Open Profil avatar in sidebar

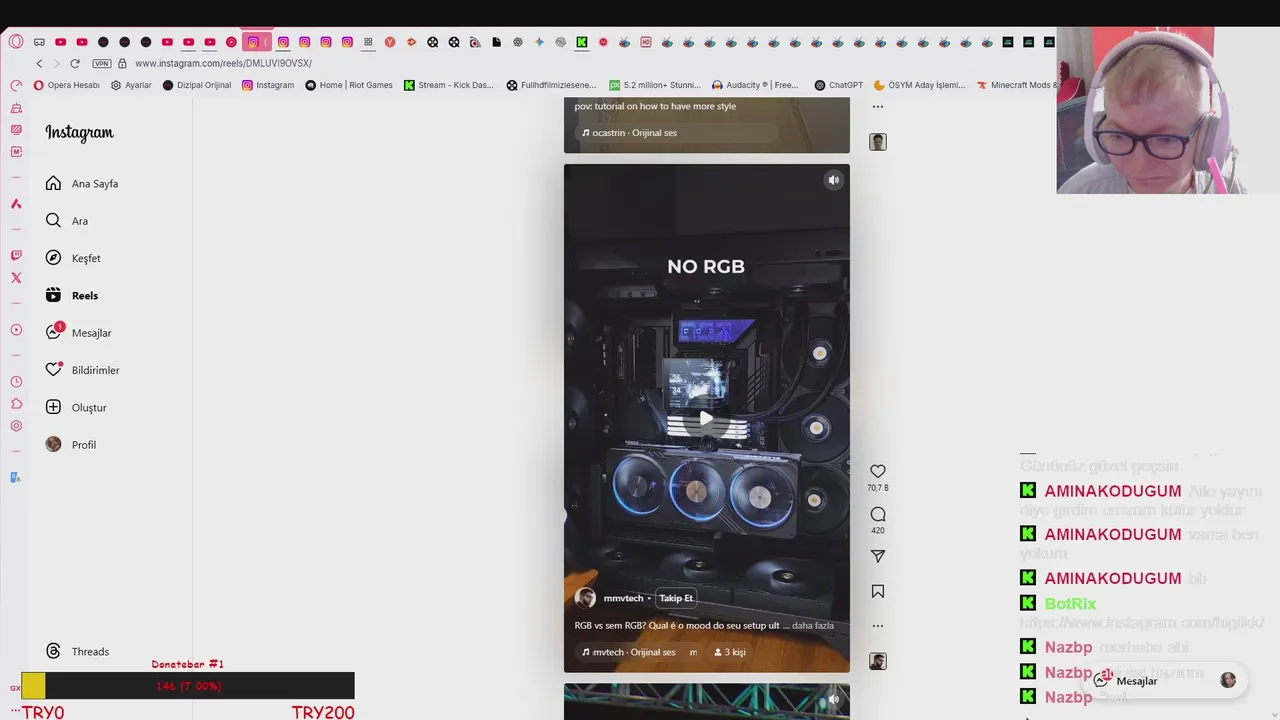53,444
